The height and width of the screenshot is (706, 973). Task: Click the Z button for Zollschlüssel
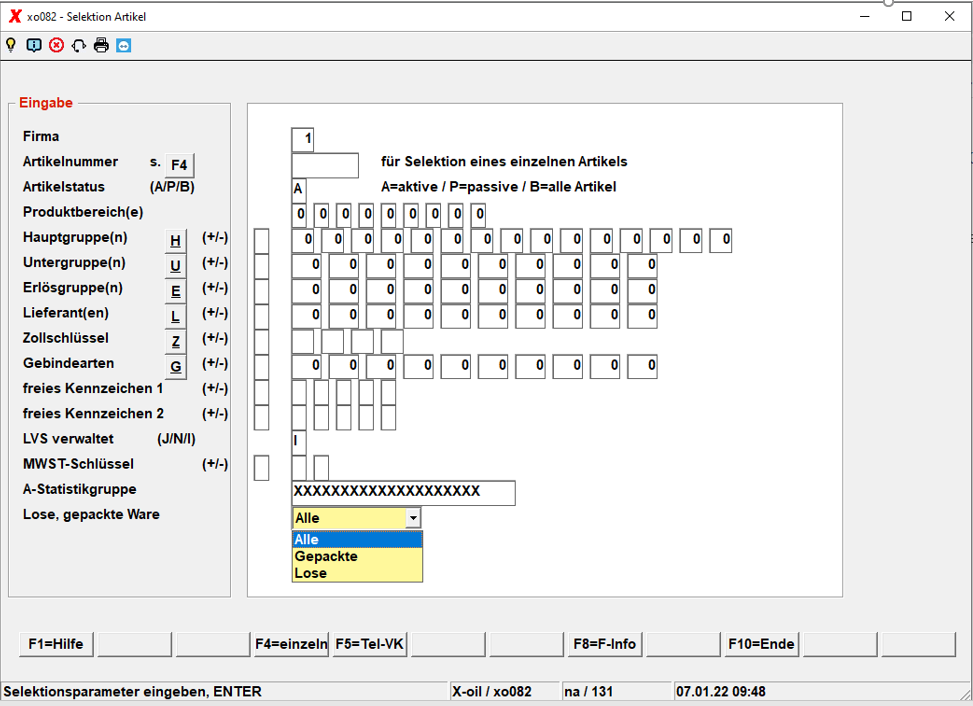[x=176, y=342]
